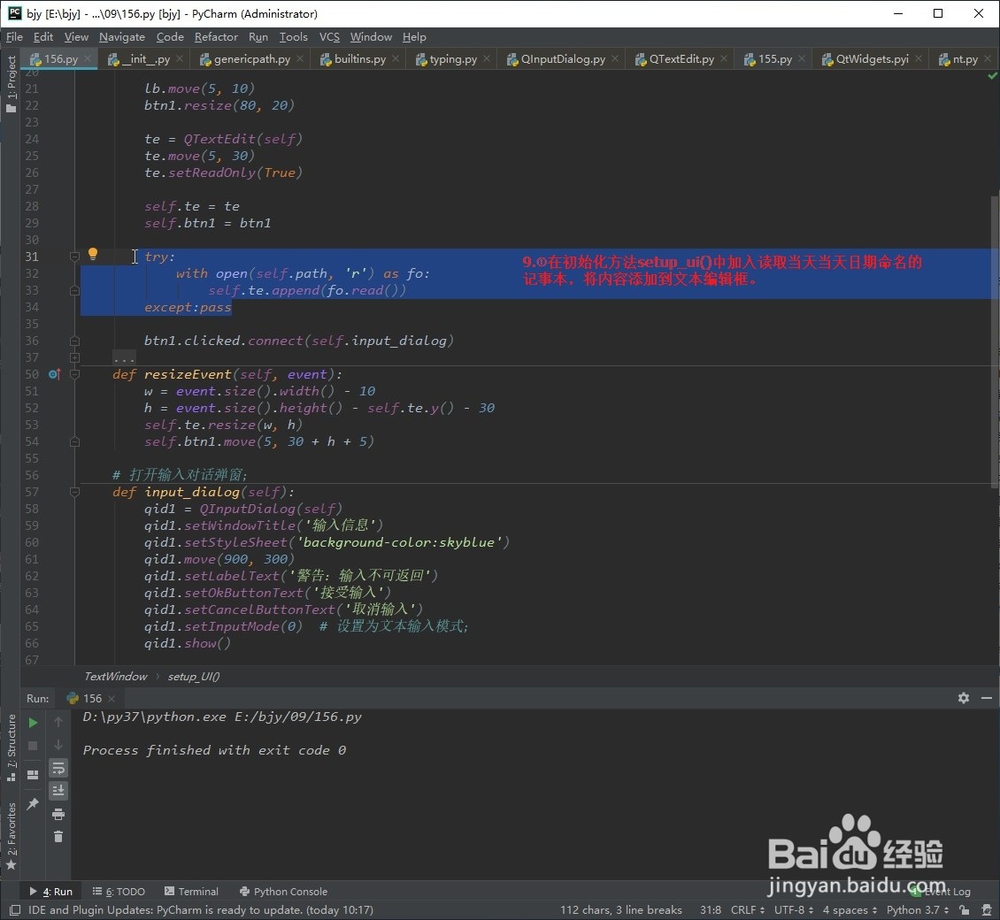Click the IDE and Plugin Updates message
Screen dimensions: 1000x920
pyautogui.click(x=201, y=910)
